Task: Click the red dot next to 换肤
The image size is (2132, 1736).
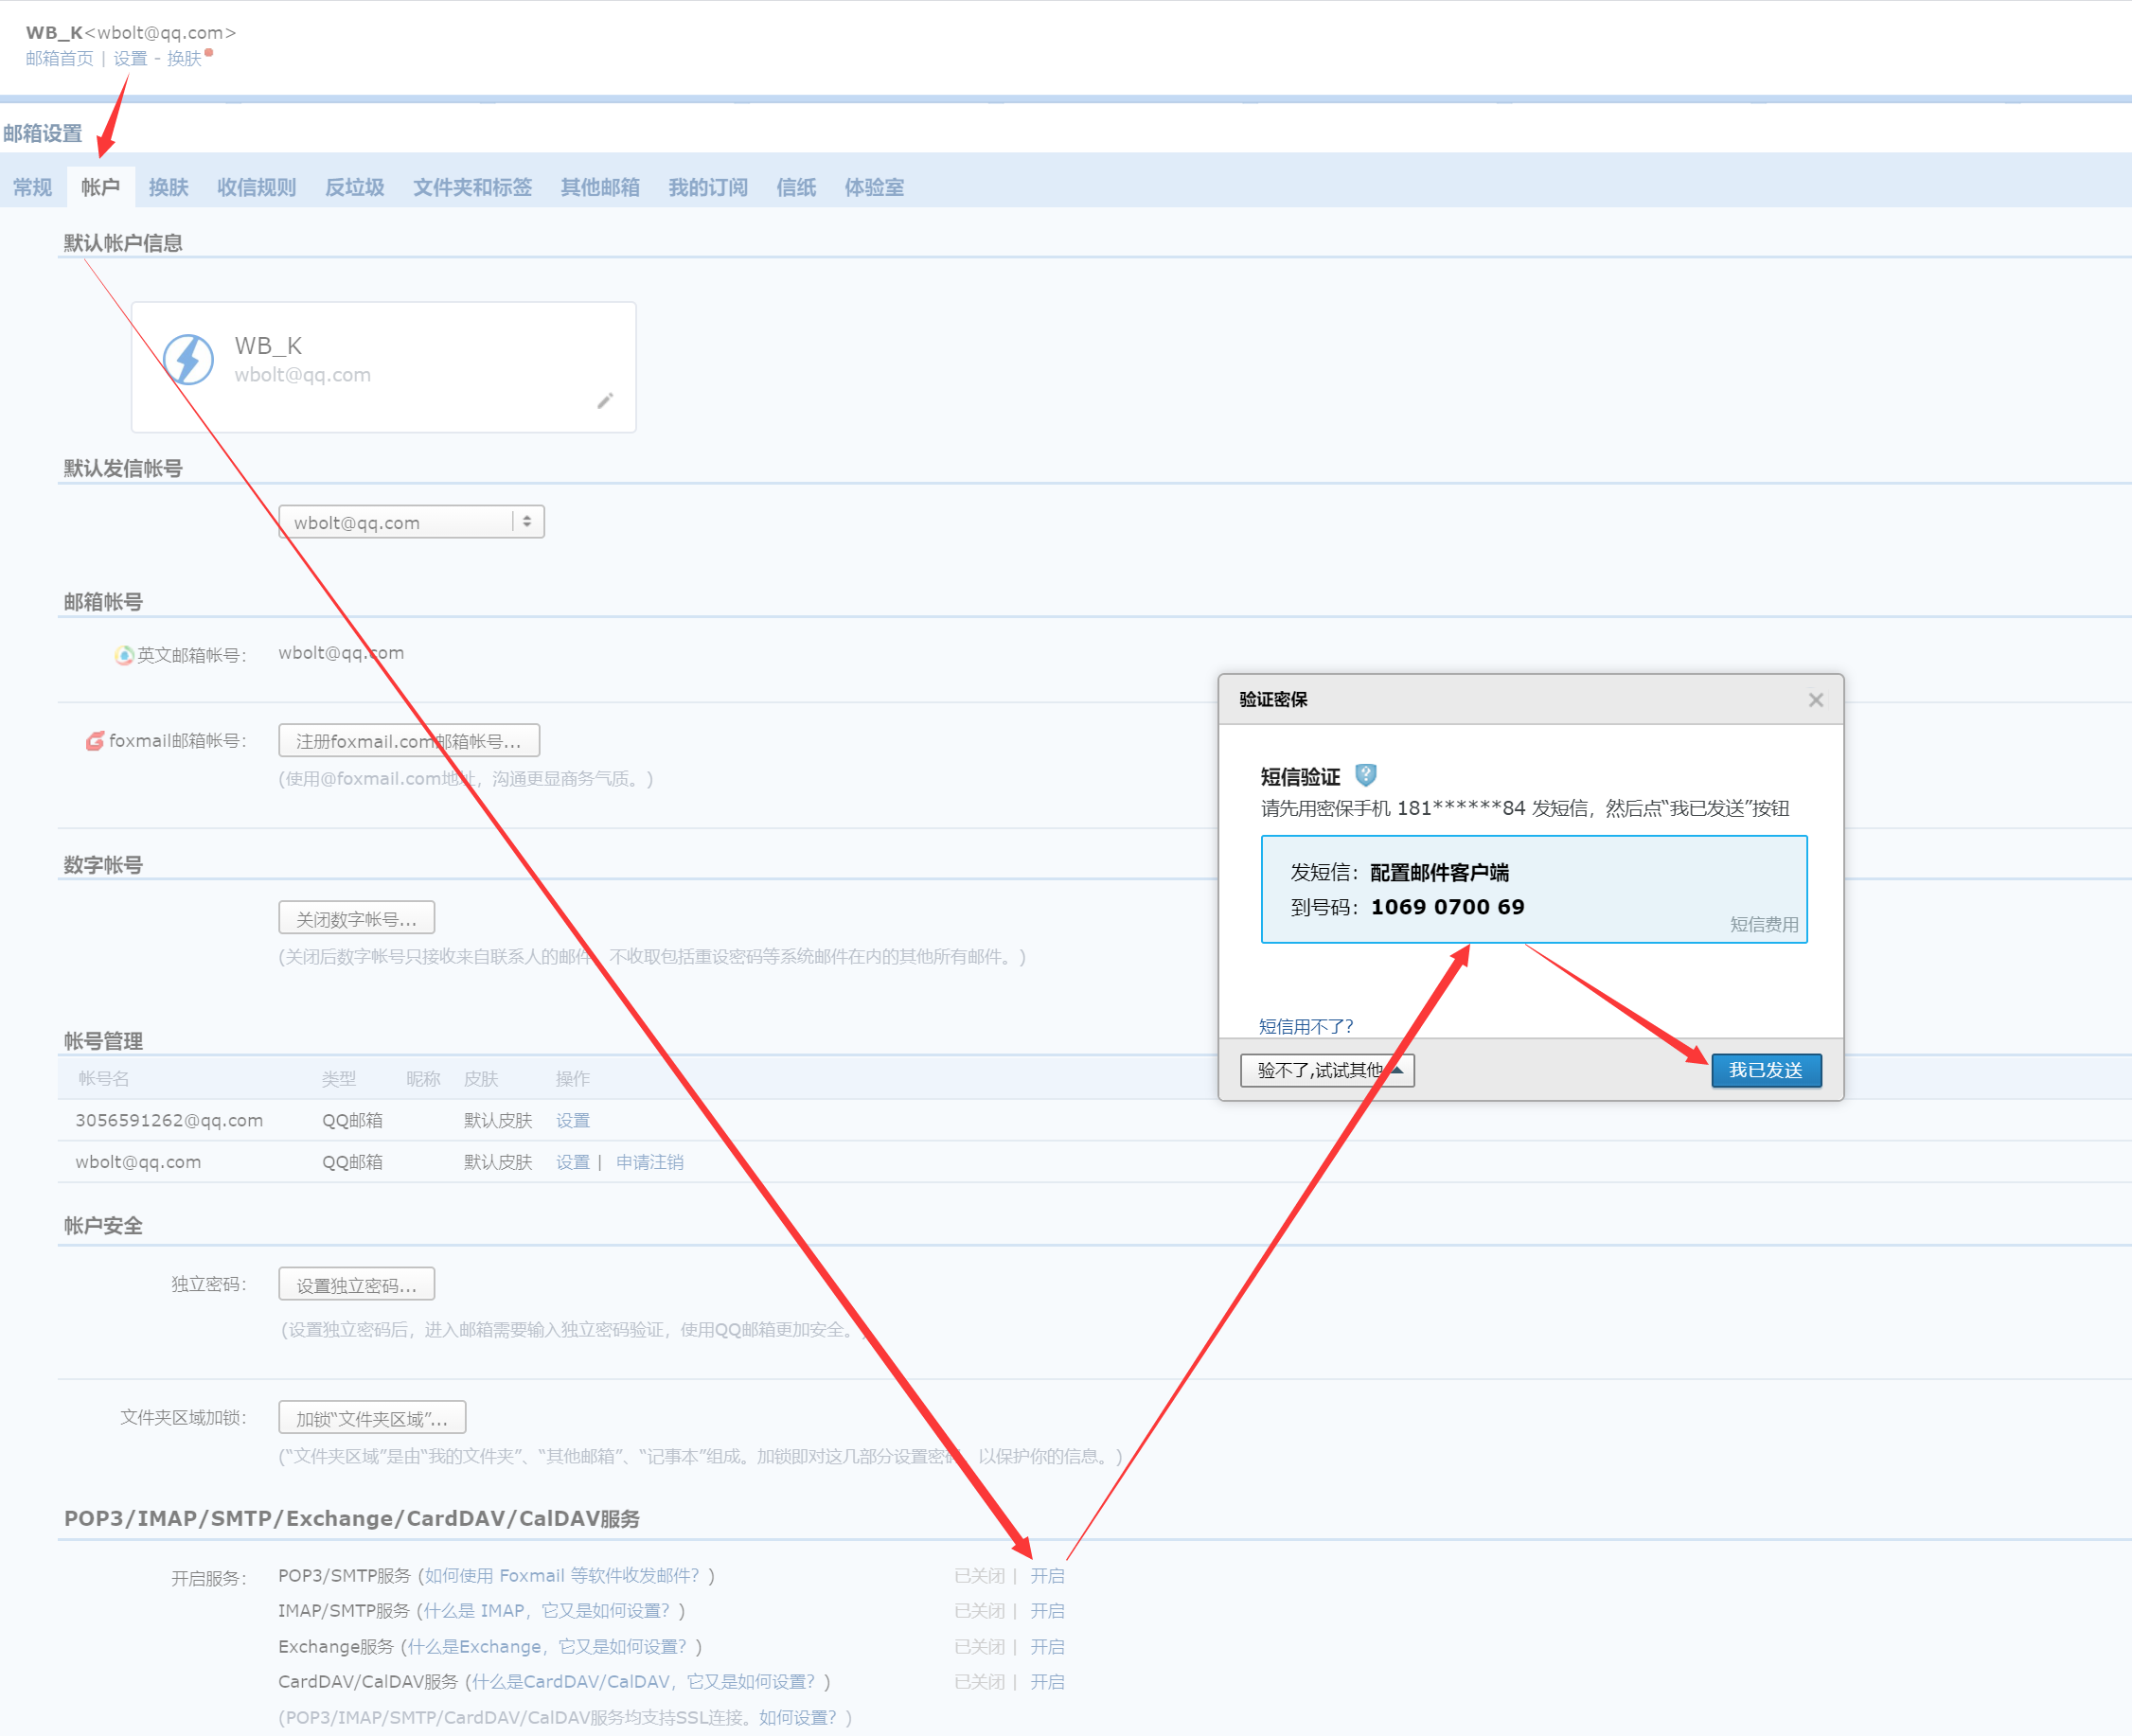Action: pyautogui.click(x=209, y=52)
